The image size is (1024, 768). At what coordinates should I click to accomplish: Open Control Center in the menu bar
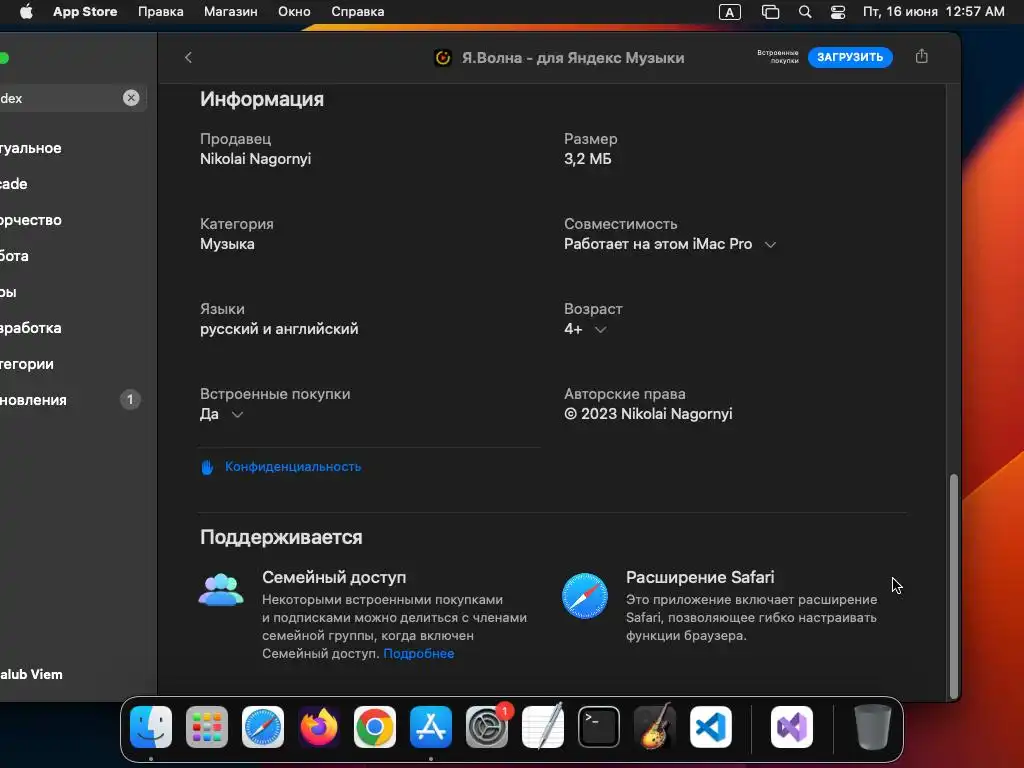(838, 12)
